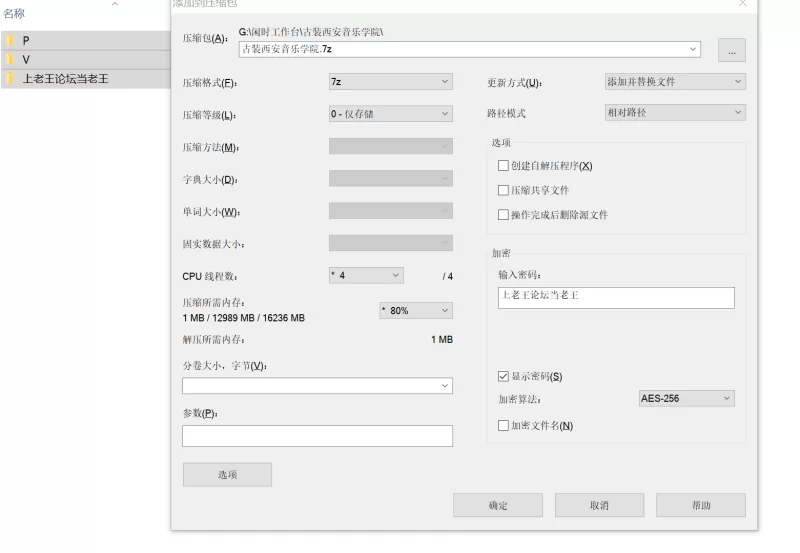Uncheck 显示密码 checkbox

tap(504, 377)
